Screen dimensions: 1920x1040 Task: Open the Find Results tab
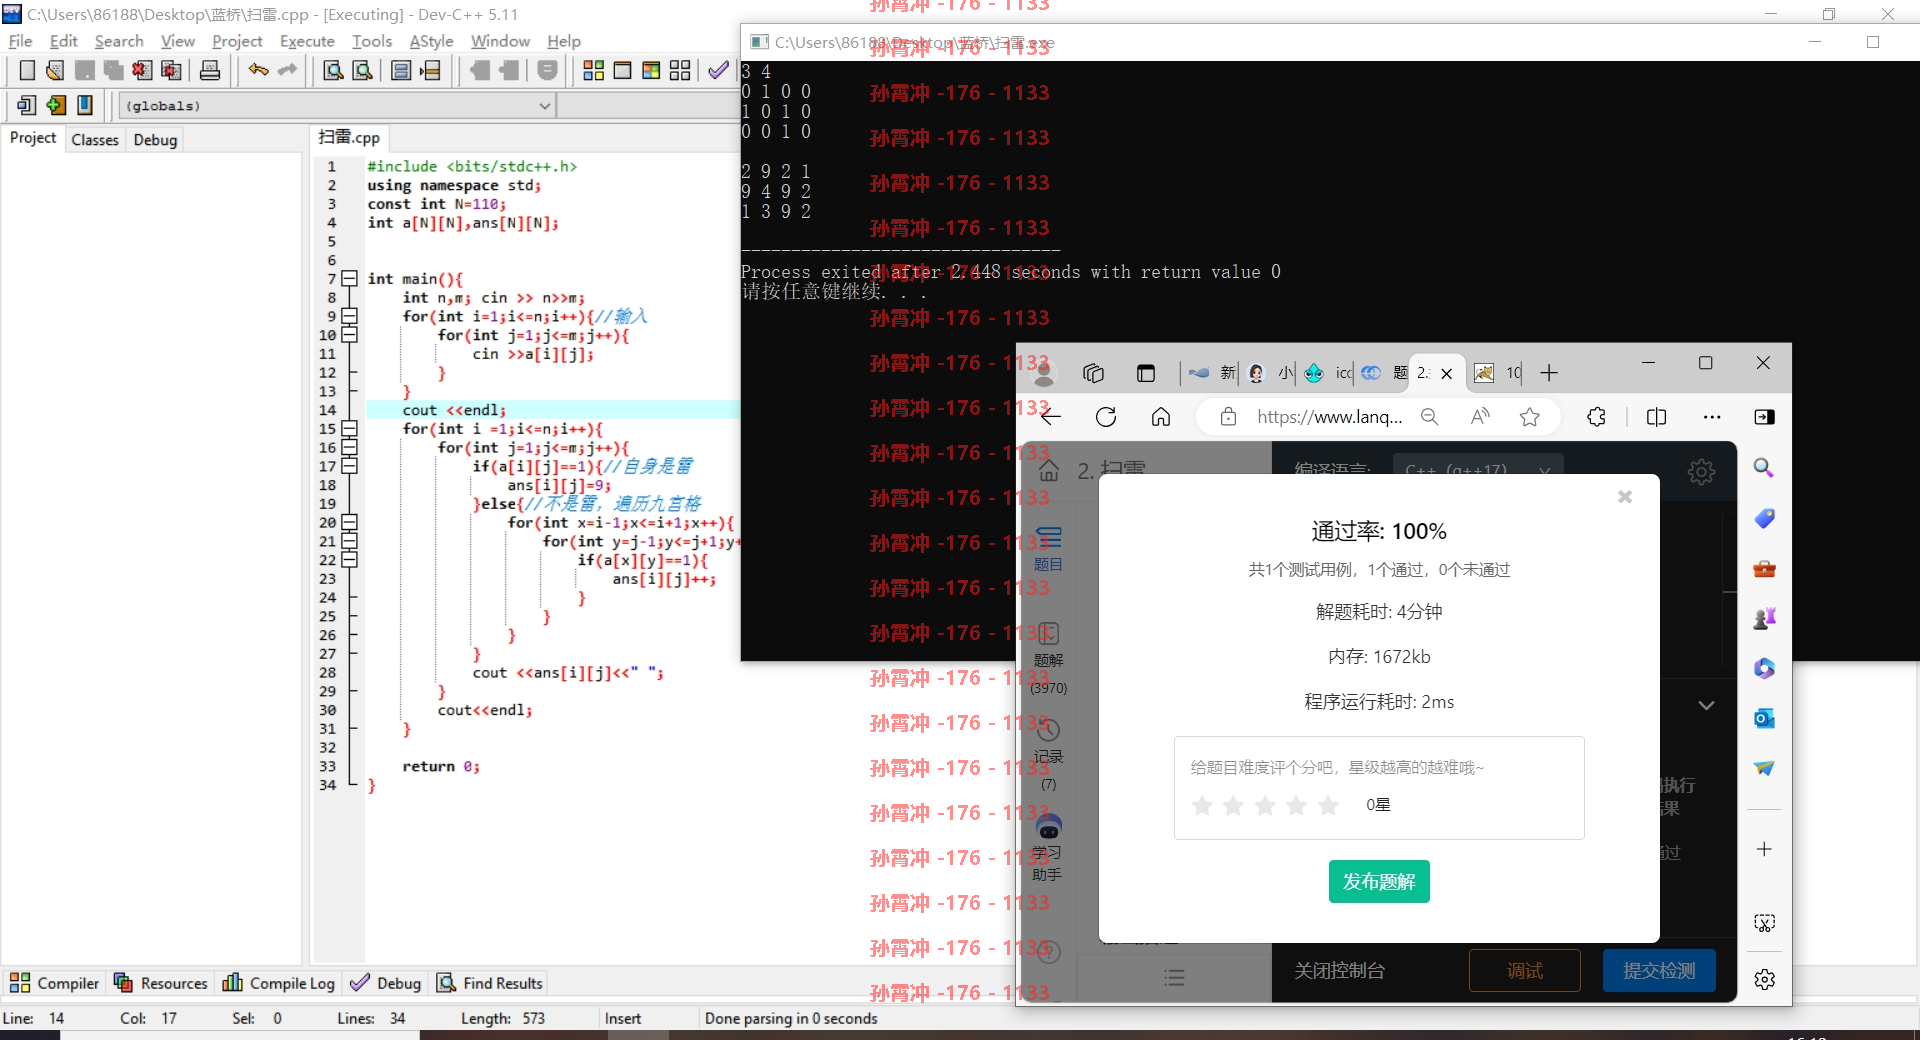point(490,983)
